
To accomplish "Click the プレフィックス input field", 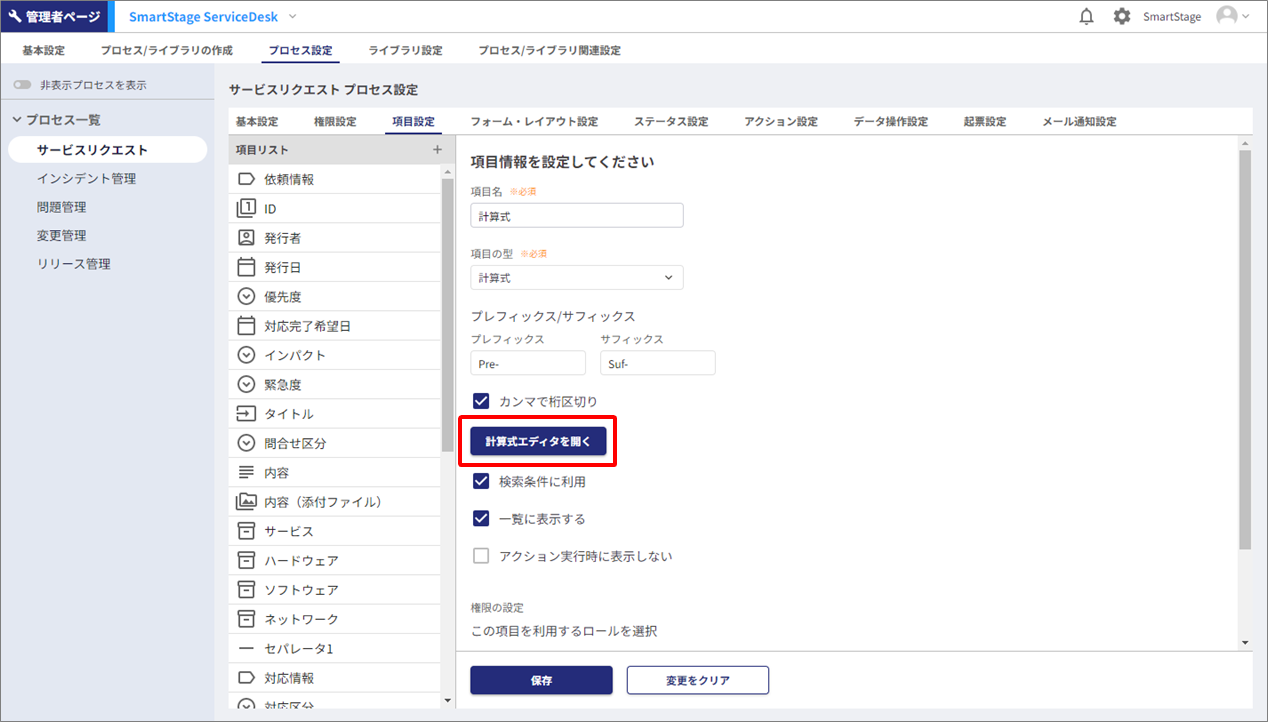I will [528, 363].
